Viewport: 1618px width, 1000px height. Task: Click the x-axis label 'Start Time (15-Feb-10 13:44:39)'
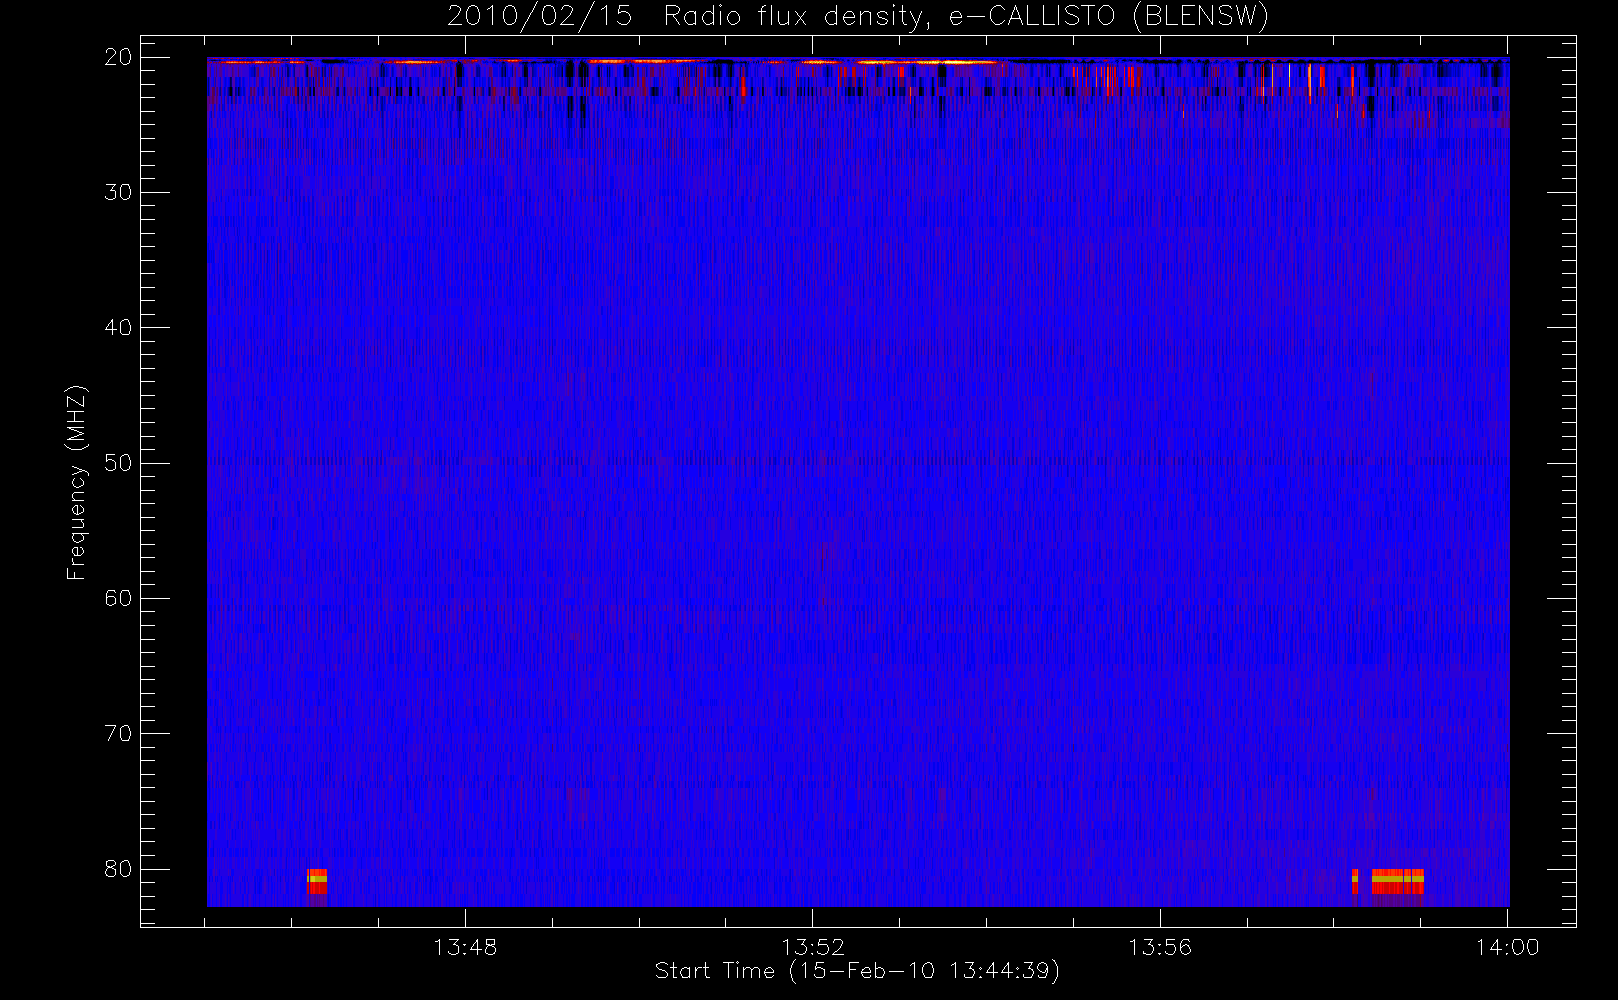(x=857, y=971)
